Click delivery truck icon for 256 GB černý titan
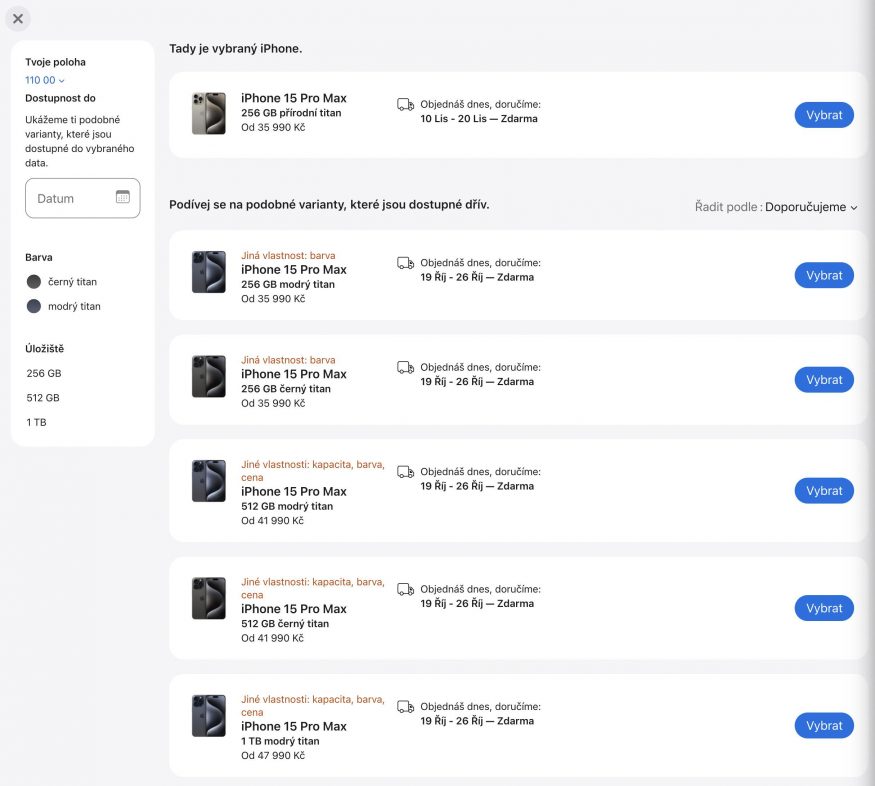 point(405,367)
